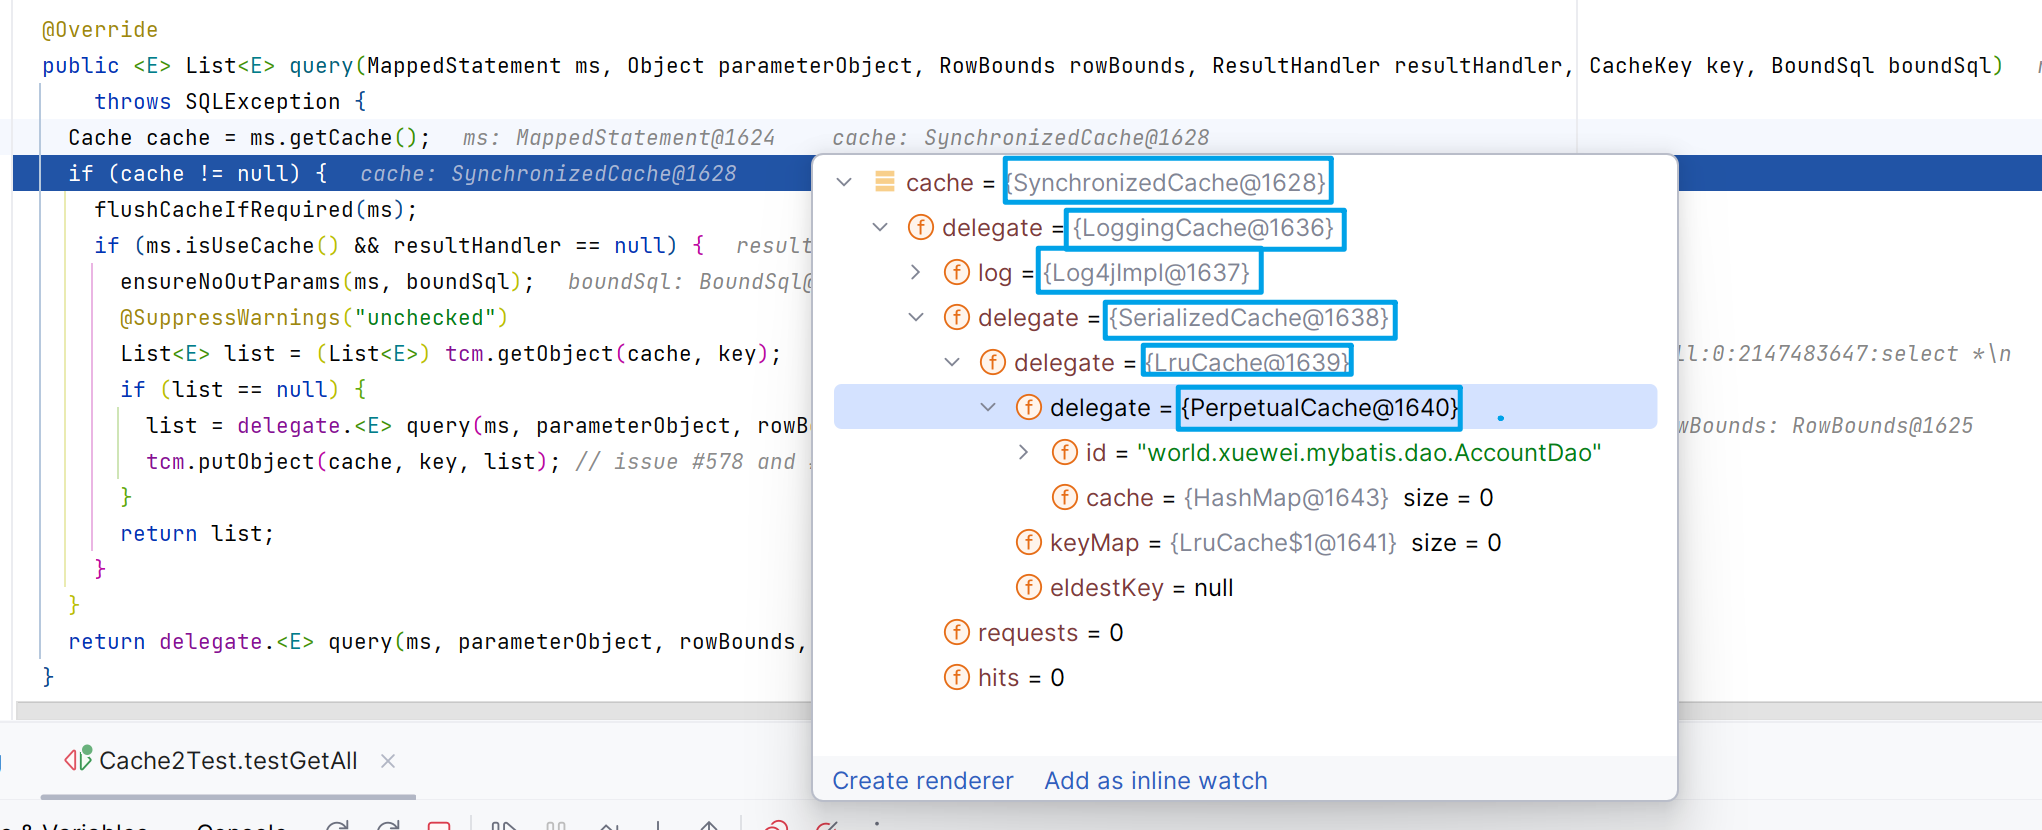Select the {LoggingCache@1636} value
The image size is (2042, 830).
click(x=1204, y=227)
